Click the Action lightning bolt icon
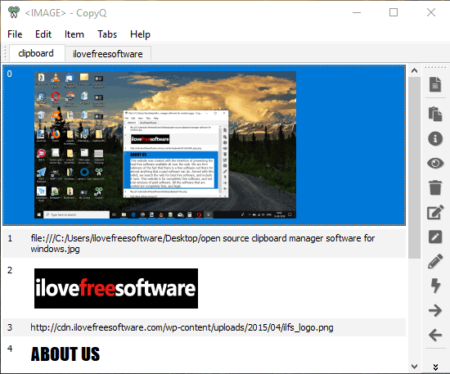Image resolution: width=450 pixels, height=374 pixels. click(x=435, y=286)
